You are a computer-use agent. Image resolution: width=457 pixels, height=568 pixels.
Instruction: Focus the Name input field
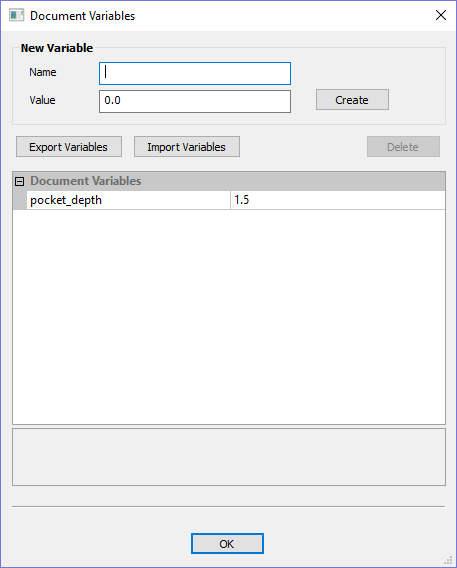coord(195,74)
